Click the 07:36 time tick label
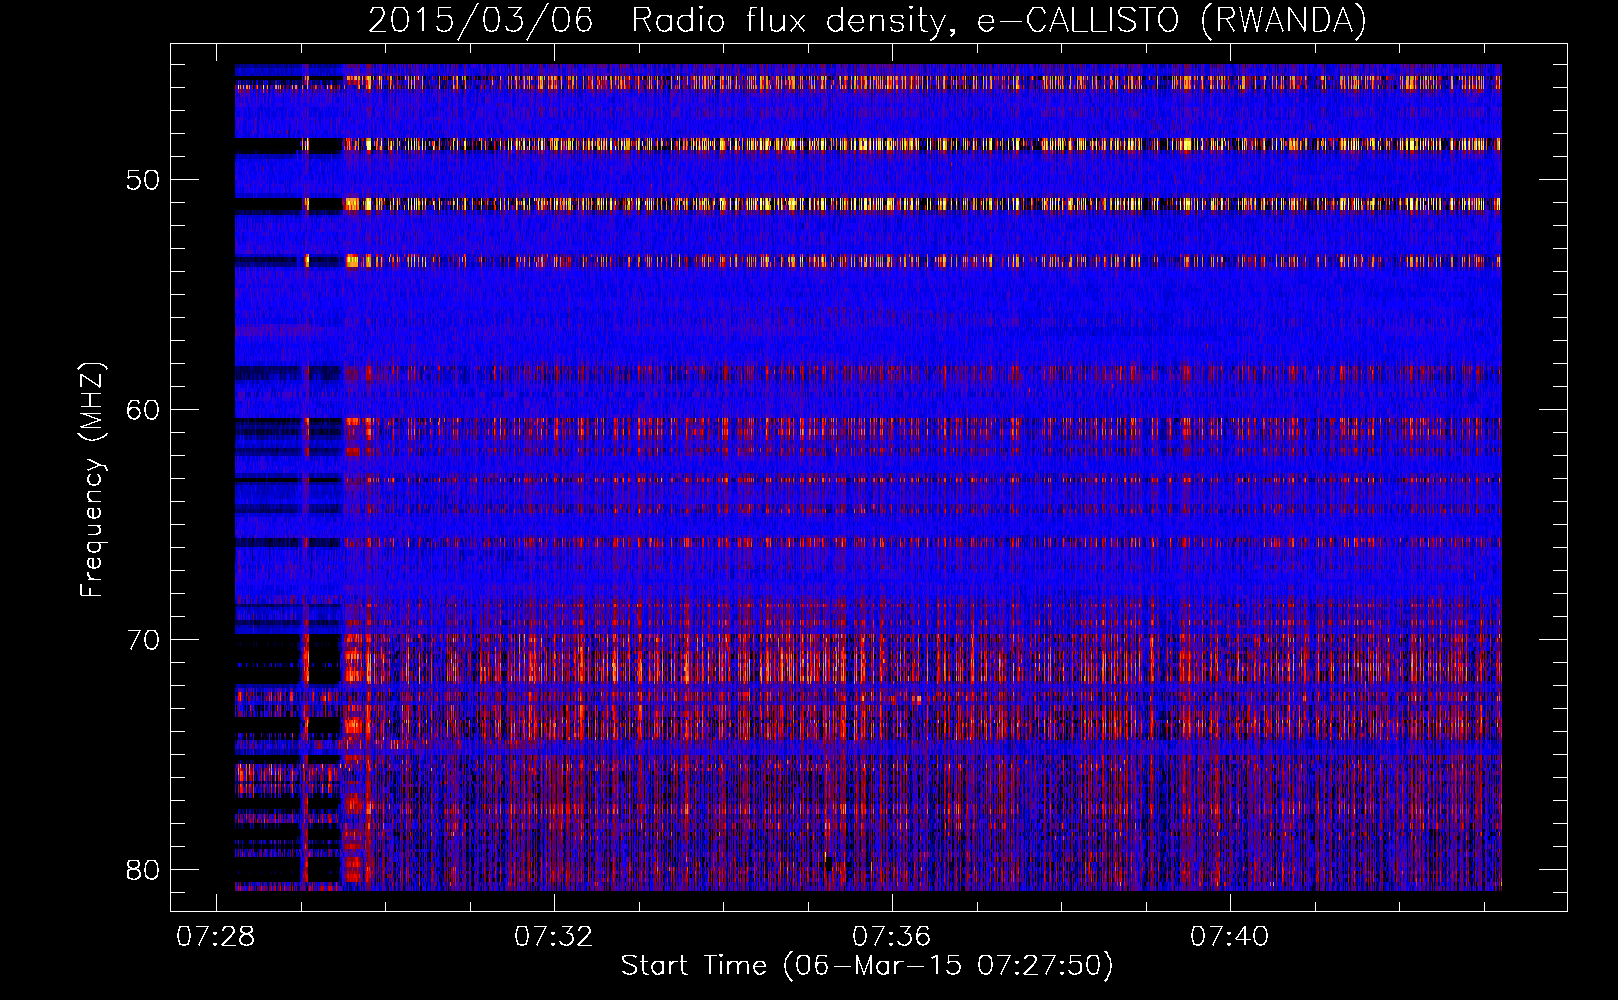The height and width of the screenshot is (1000, 1618). point(891,937)
